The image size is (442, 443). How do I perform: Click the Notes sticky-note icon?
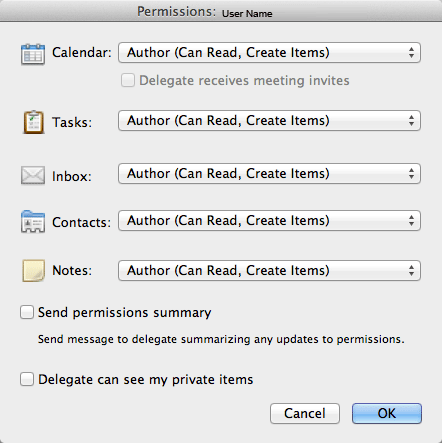pos(33,271)
